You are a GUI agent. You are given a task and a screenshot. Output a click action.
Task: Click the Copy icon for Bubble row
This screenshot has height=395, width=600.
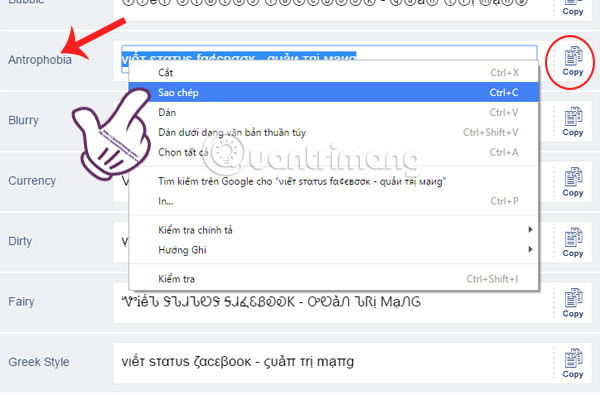[x=573, y=8]
